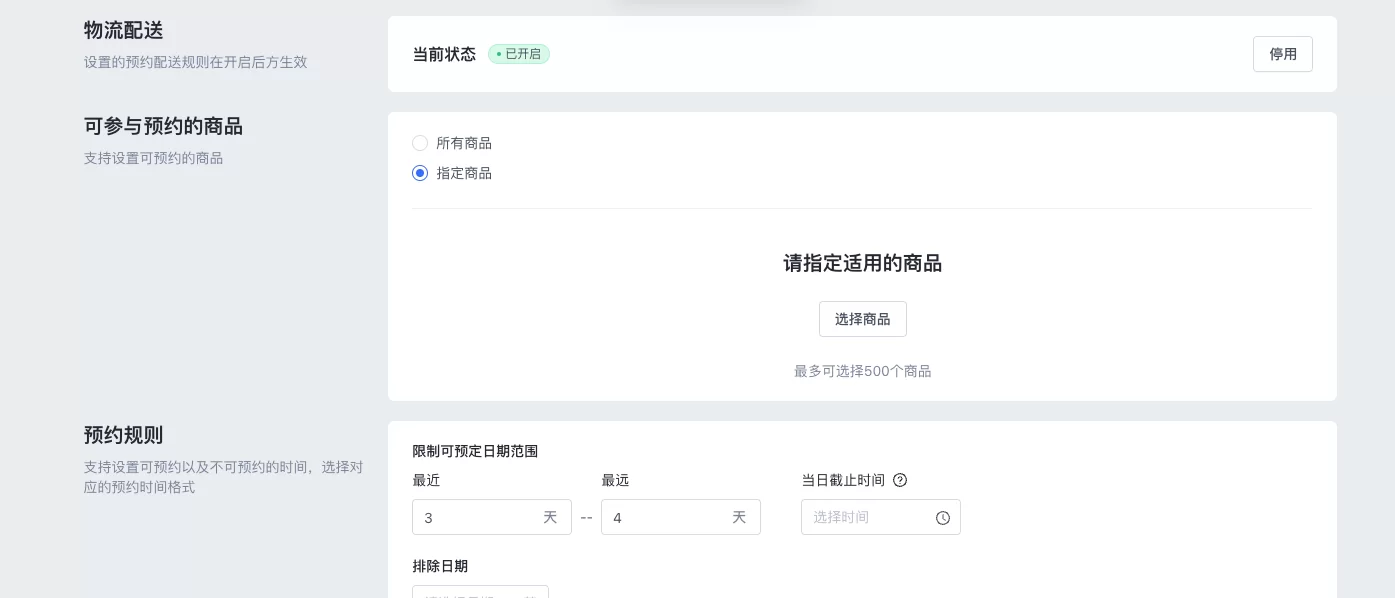Click the 已开启 status badge
The height and width of the screenshot is (598, 1395).
tap(518, 54)
